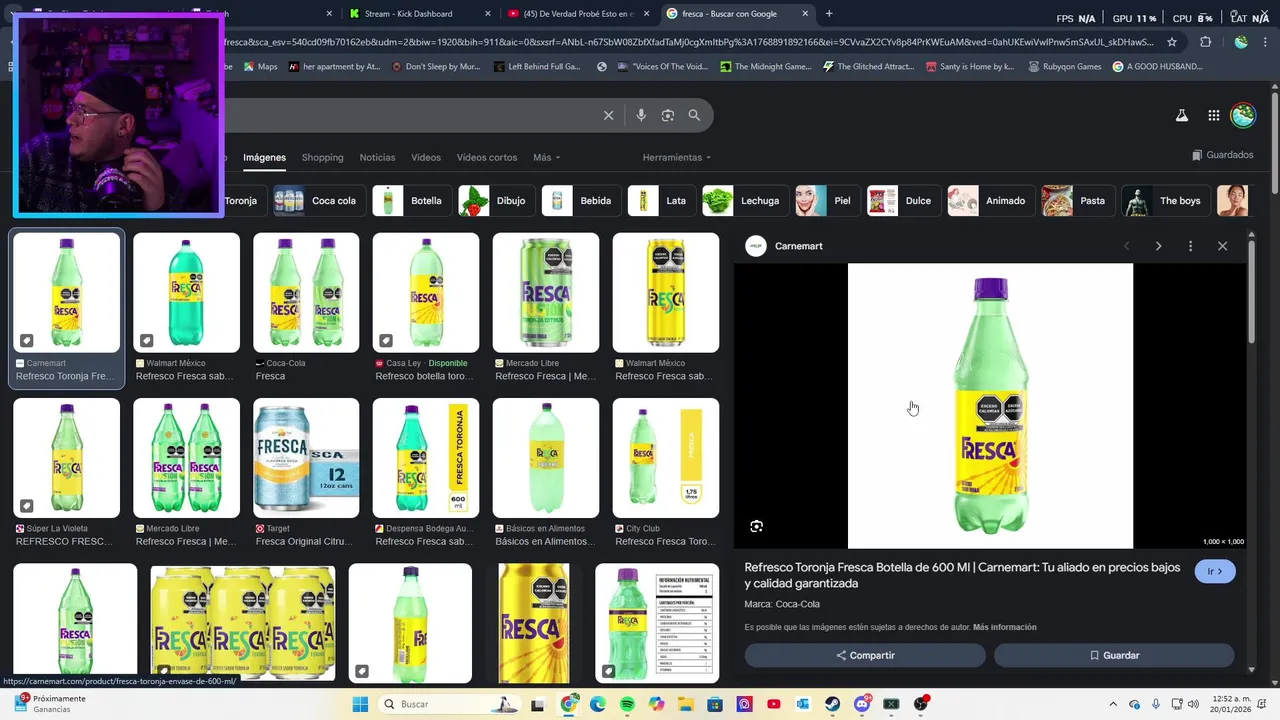This screenshot has width=1280, height=720.
Task: Open Outlook from the taskbar
Action: (x=803, y=704)
